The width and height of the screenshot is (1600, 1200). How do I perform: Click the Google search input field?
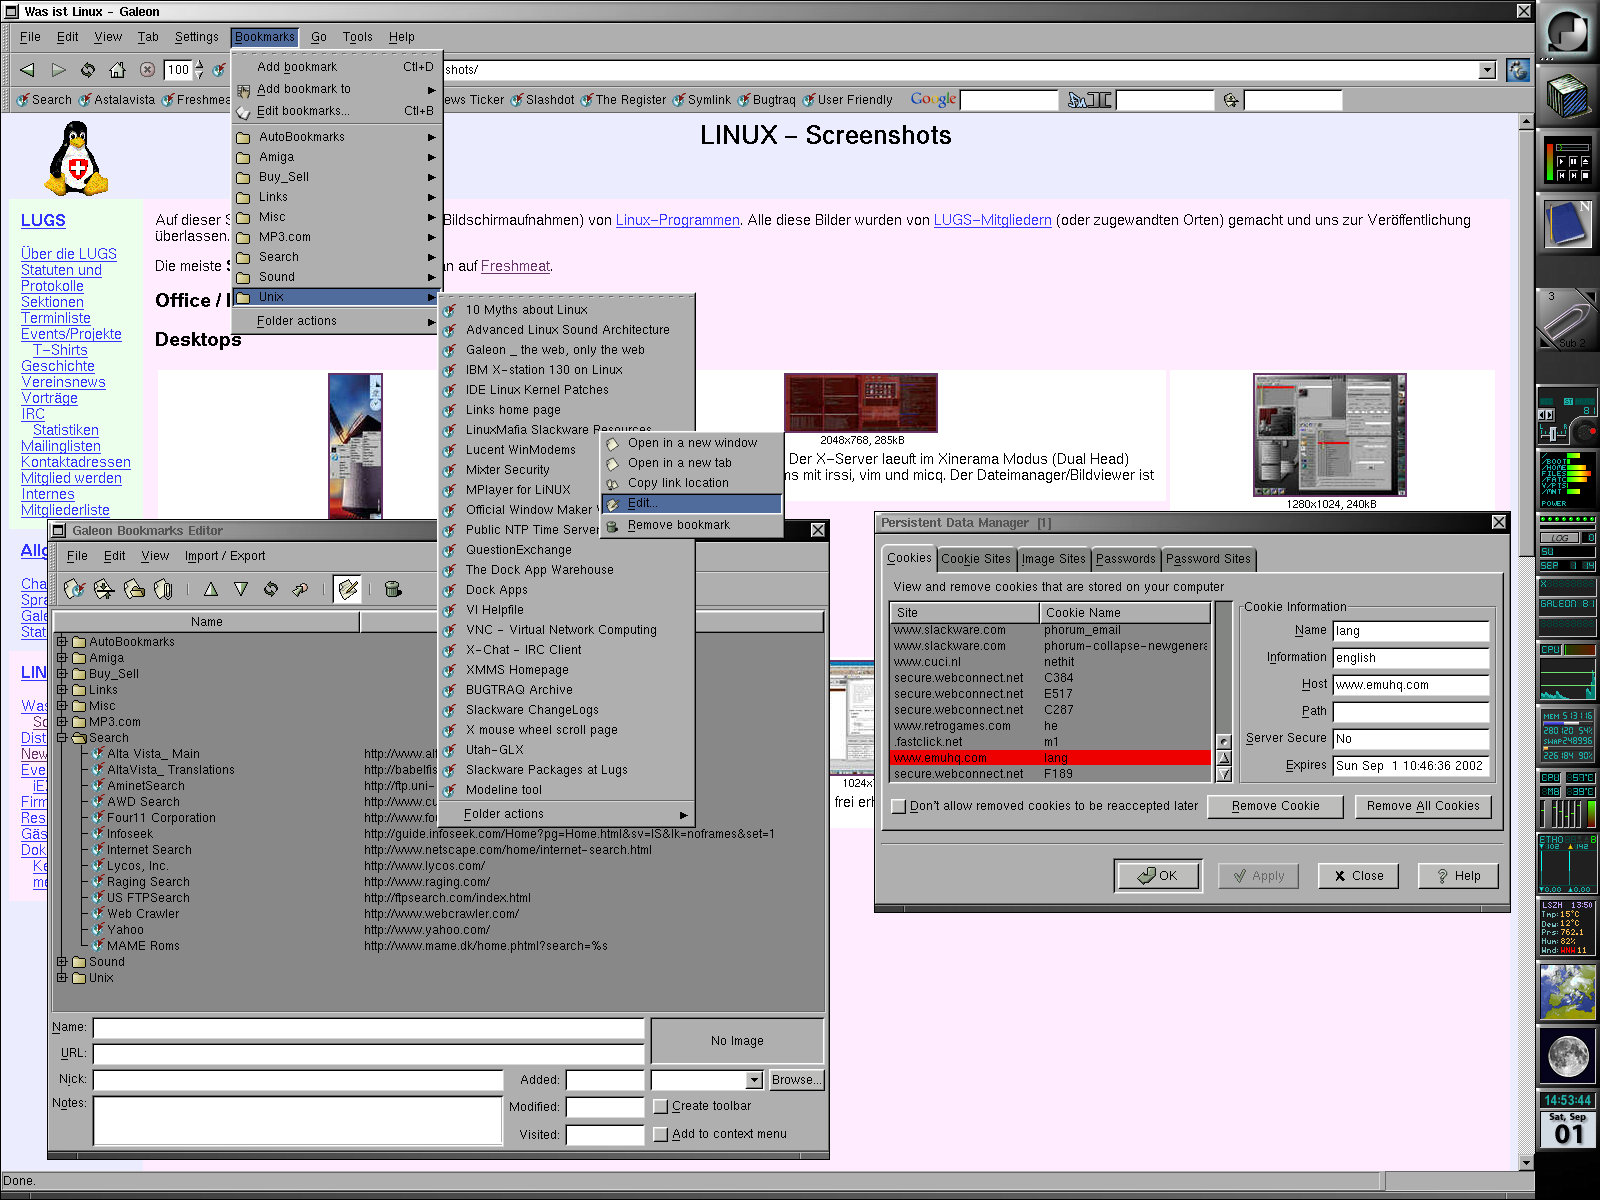click(x=1008, y=100)
